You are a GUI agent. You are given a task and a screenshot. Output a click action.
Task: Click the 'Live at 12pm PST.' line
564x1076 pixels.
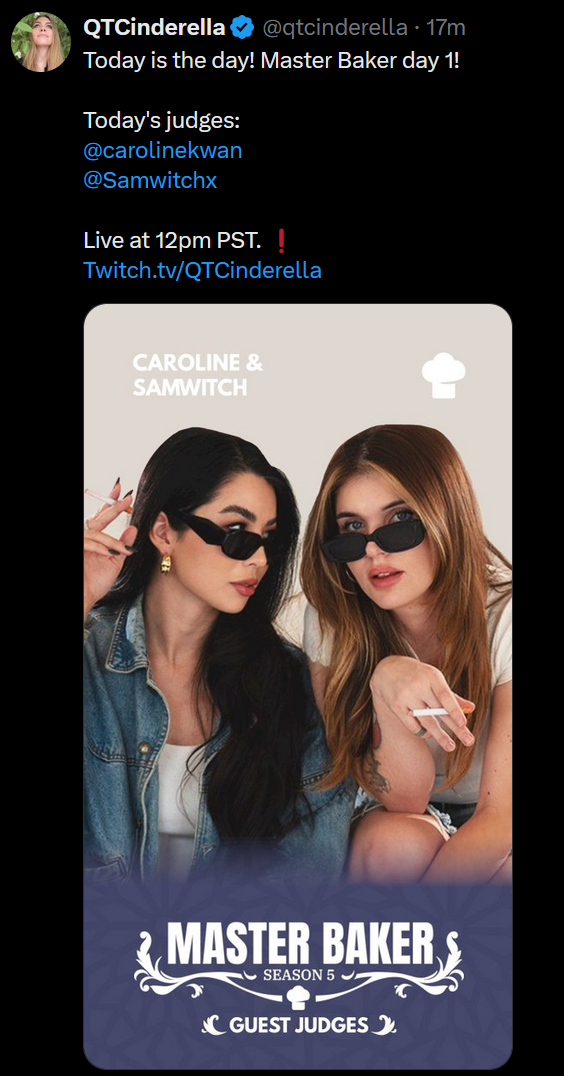[x=172, y=241]
